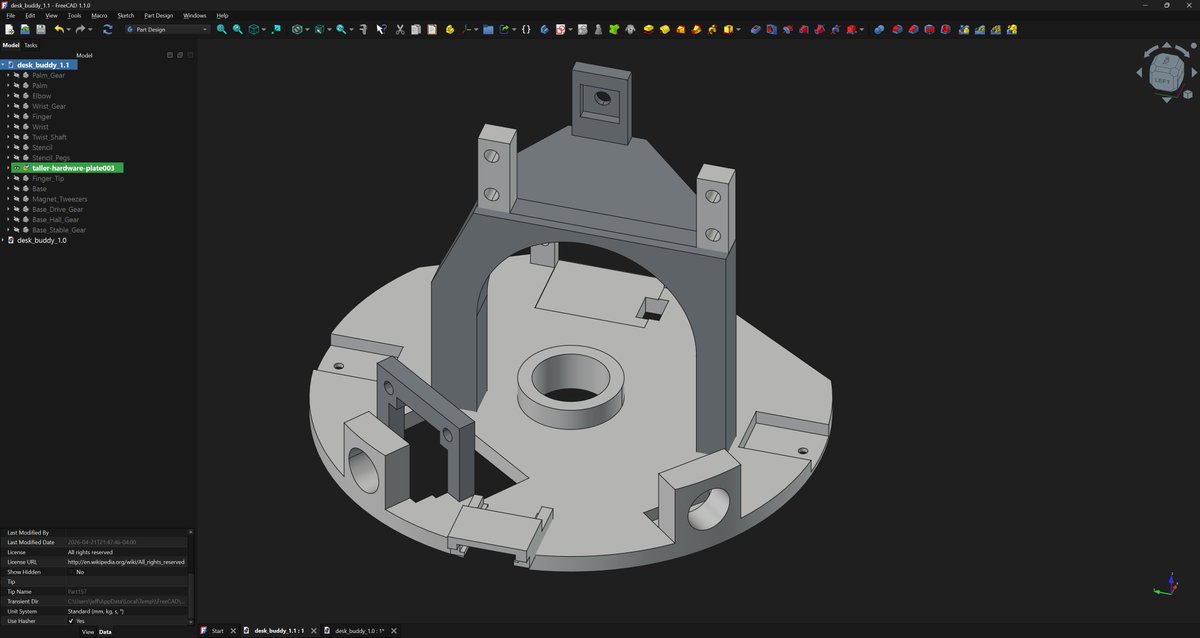This screenshot has height=638, width=1200.
Task: Click the Paste clipboard icon
Action: (432, 29)
